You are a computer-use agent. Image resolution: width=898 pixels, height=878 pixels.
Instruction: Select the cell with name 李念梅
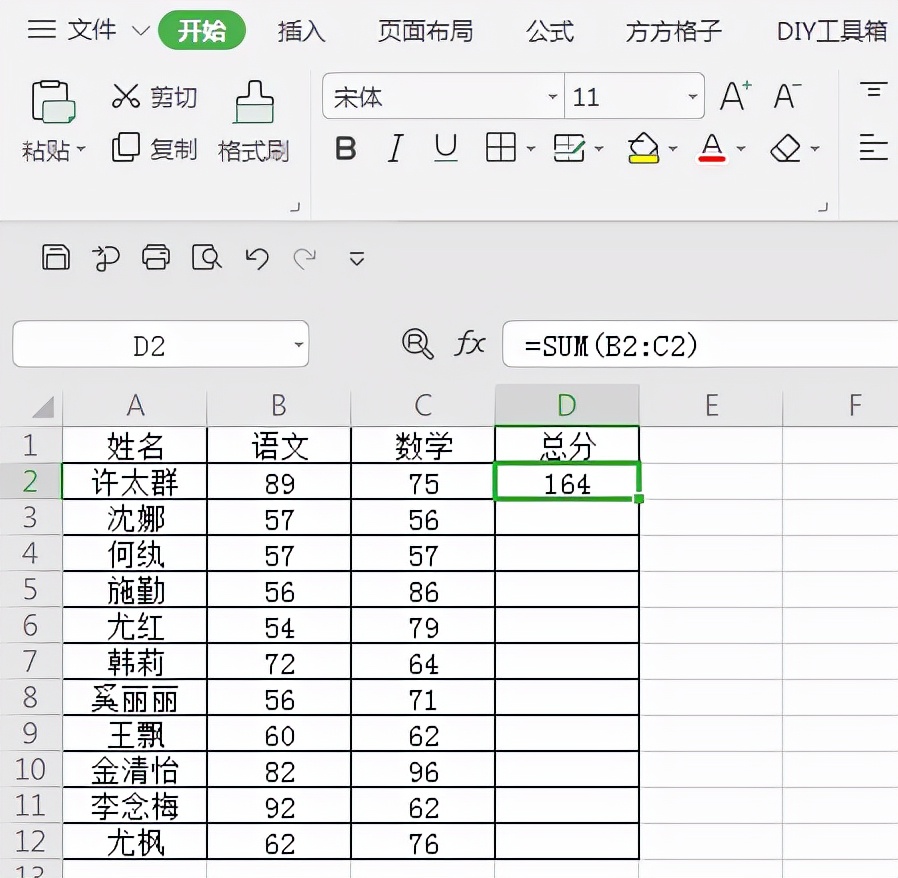coord(135,806)
